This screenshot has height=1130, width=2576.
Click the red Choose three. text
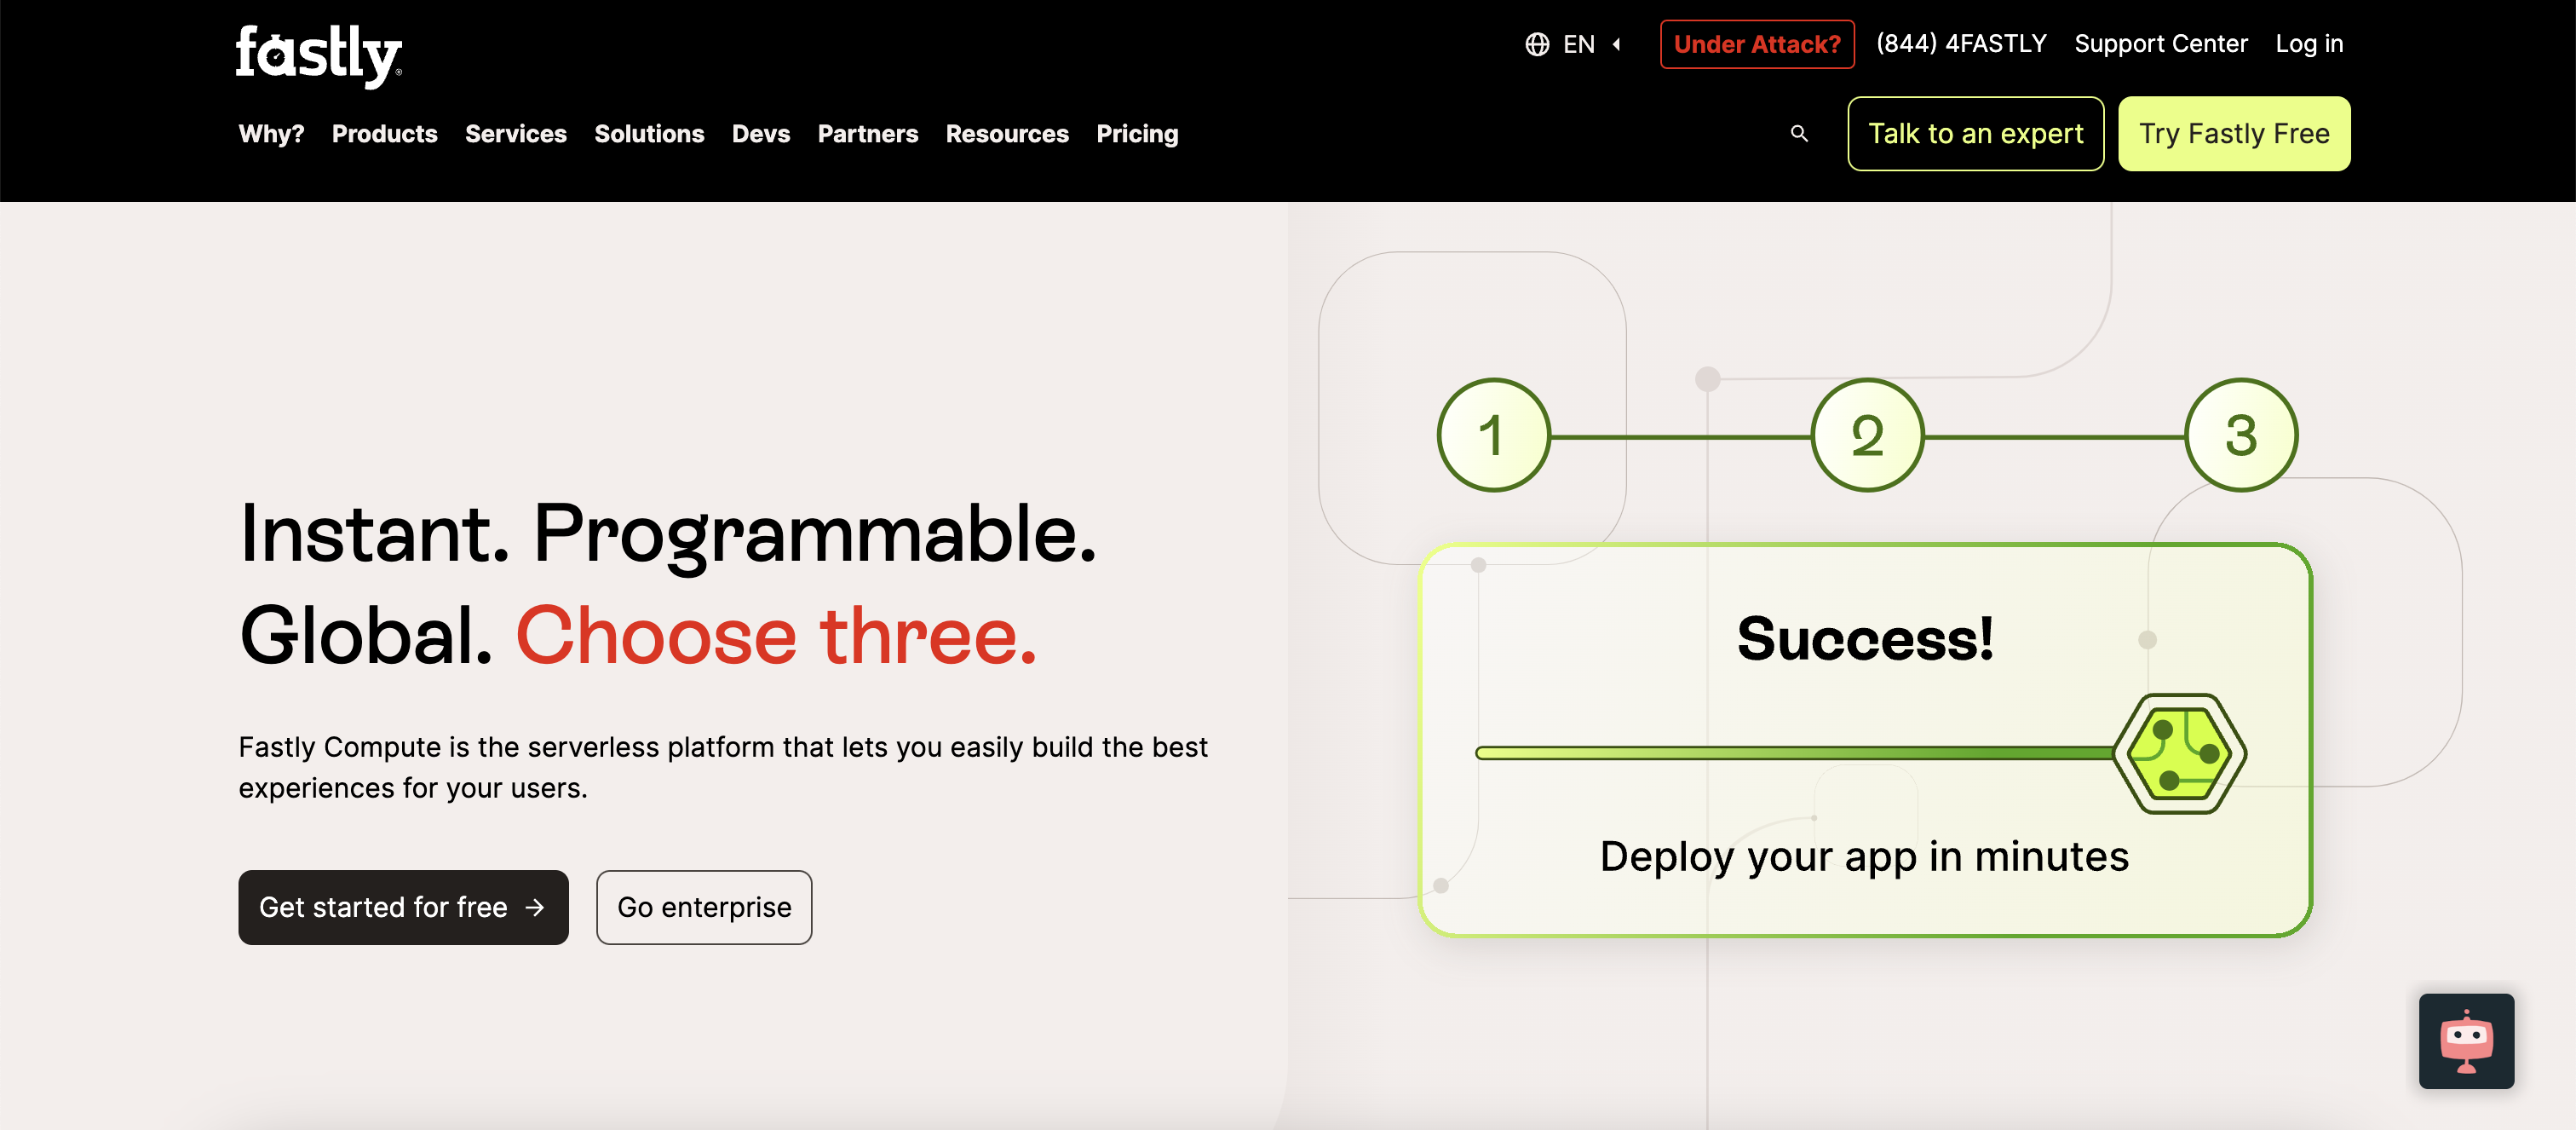coord(776,636)
